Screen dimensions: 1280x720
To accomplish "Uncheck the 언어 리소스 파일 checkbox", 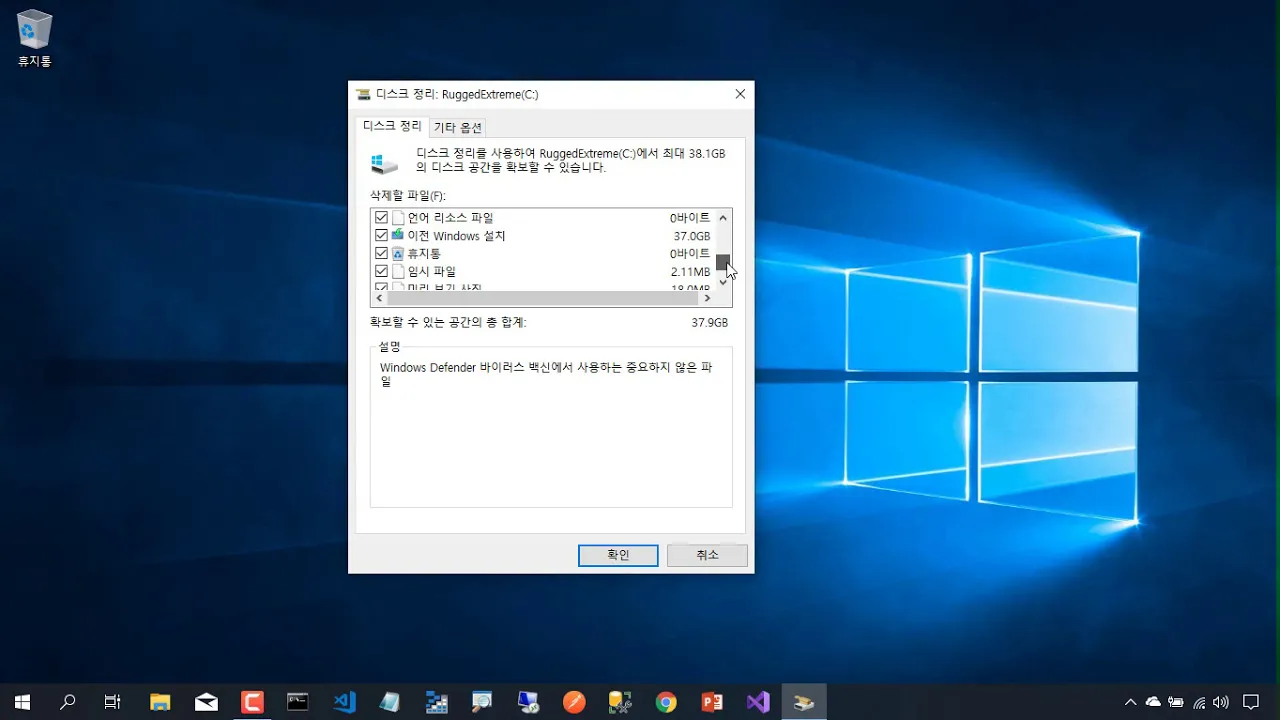I will click(381, 217).
